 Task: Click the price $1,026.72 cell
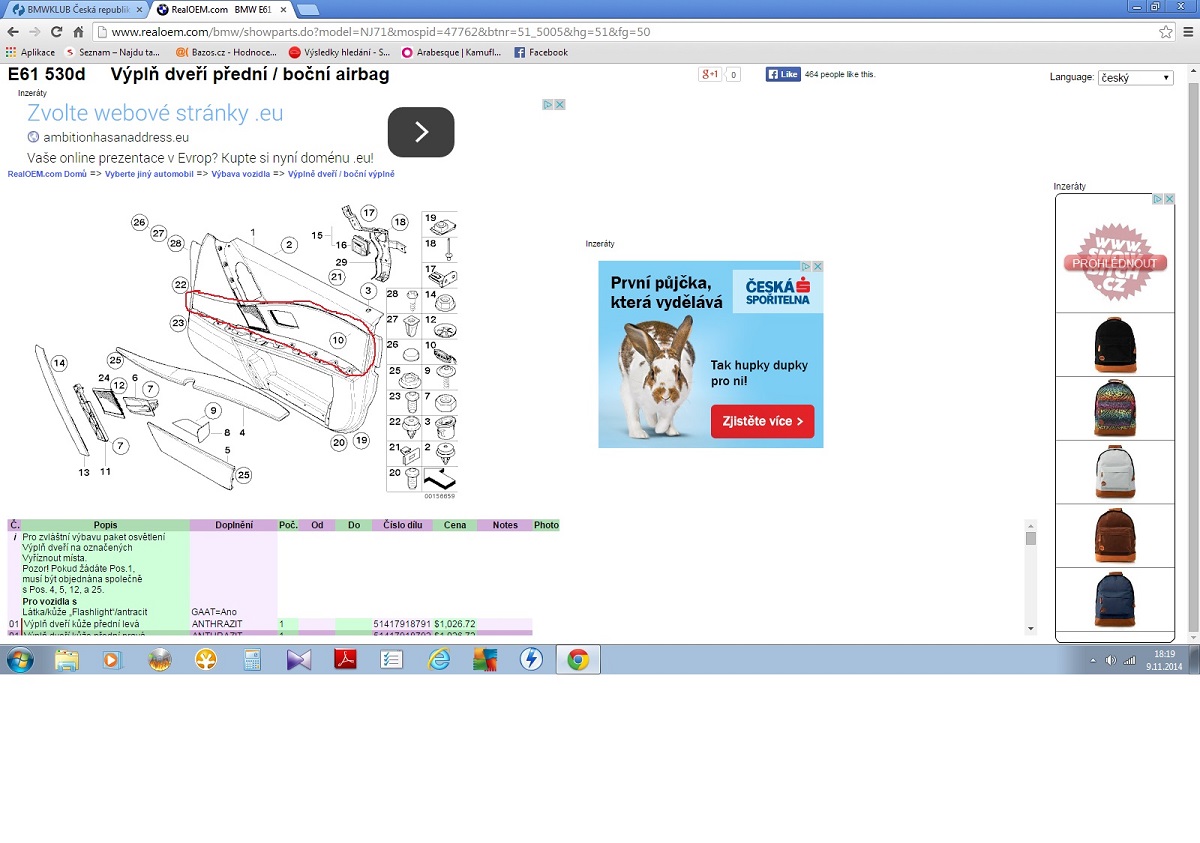click(x=454, y=624)
